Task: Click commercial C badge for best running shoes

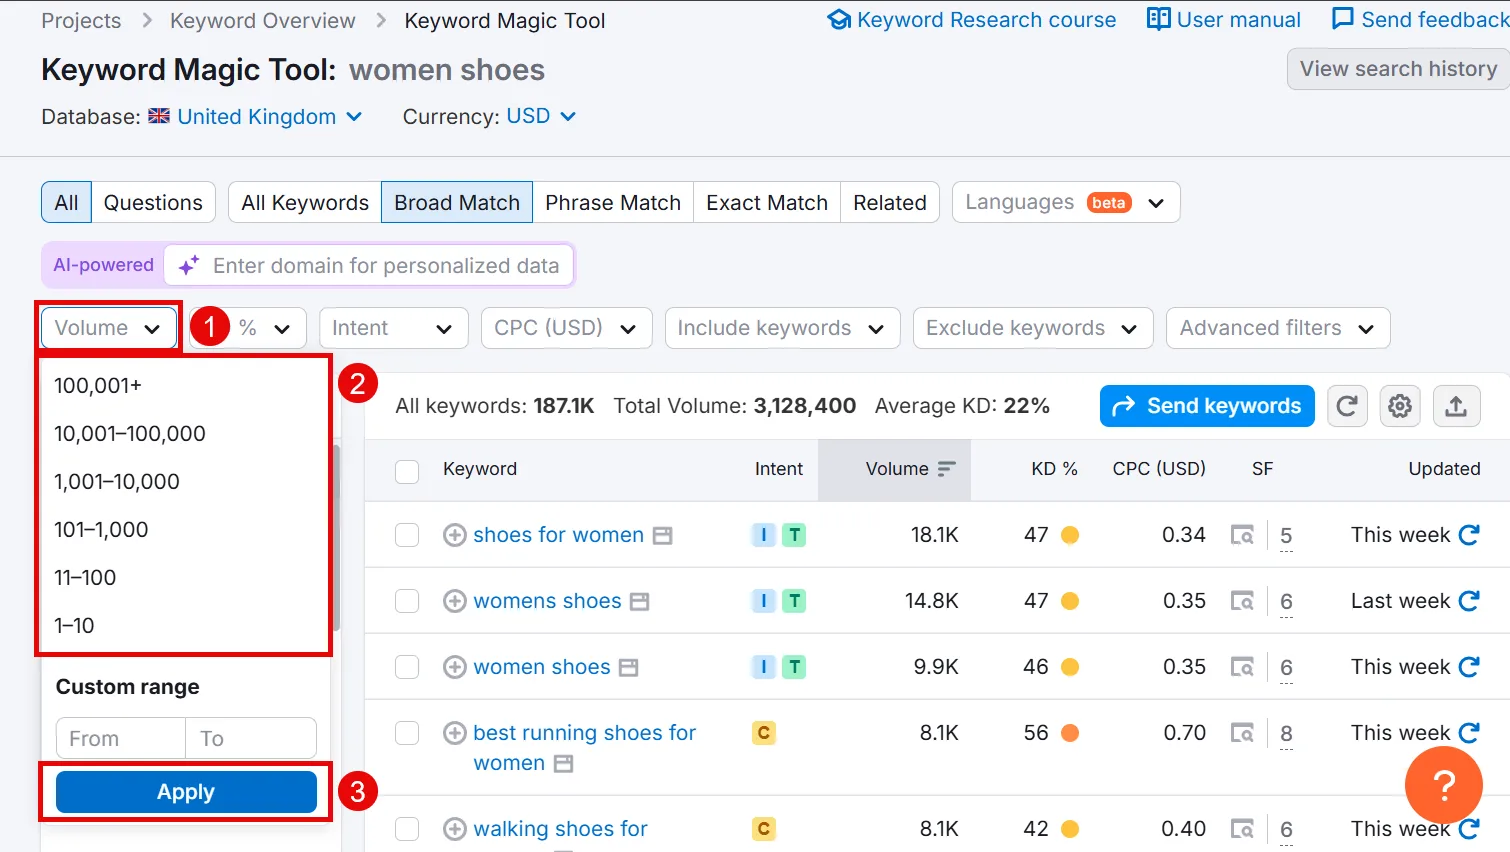Action: 764,733
